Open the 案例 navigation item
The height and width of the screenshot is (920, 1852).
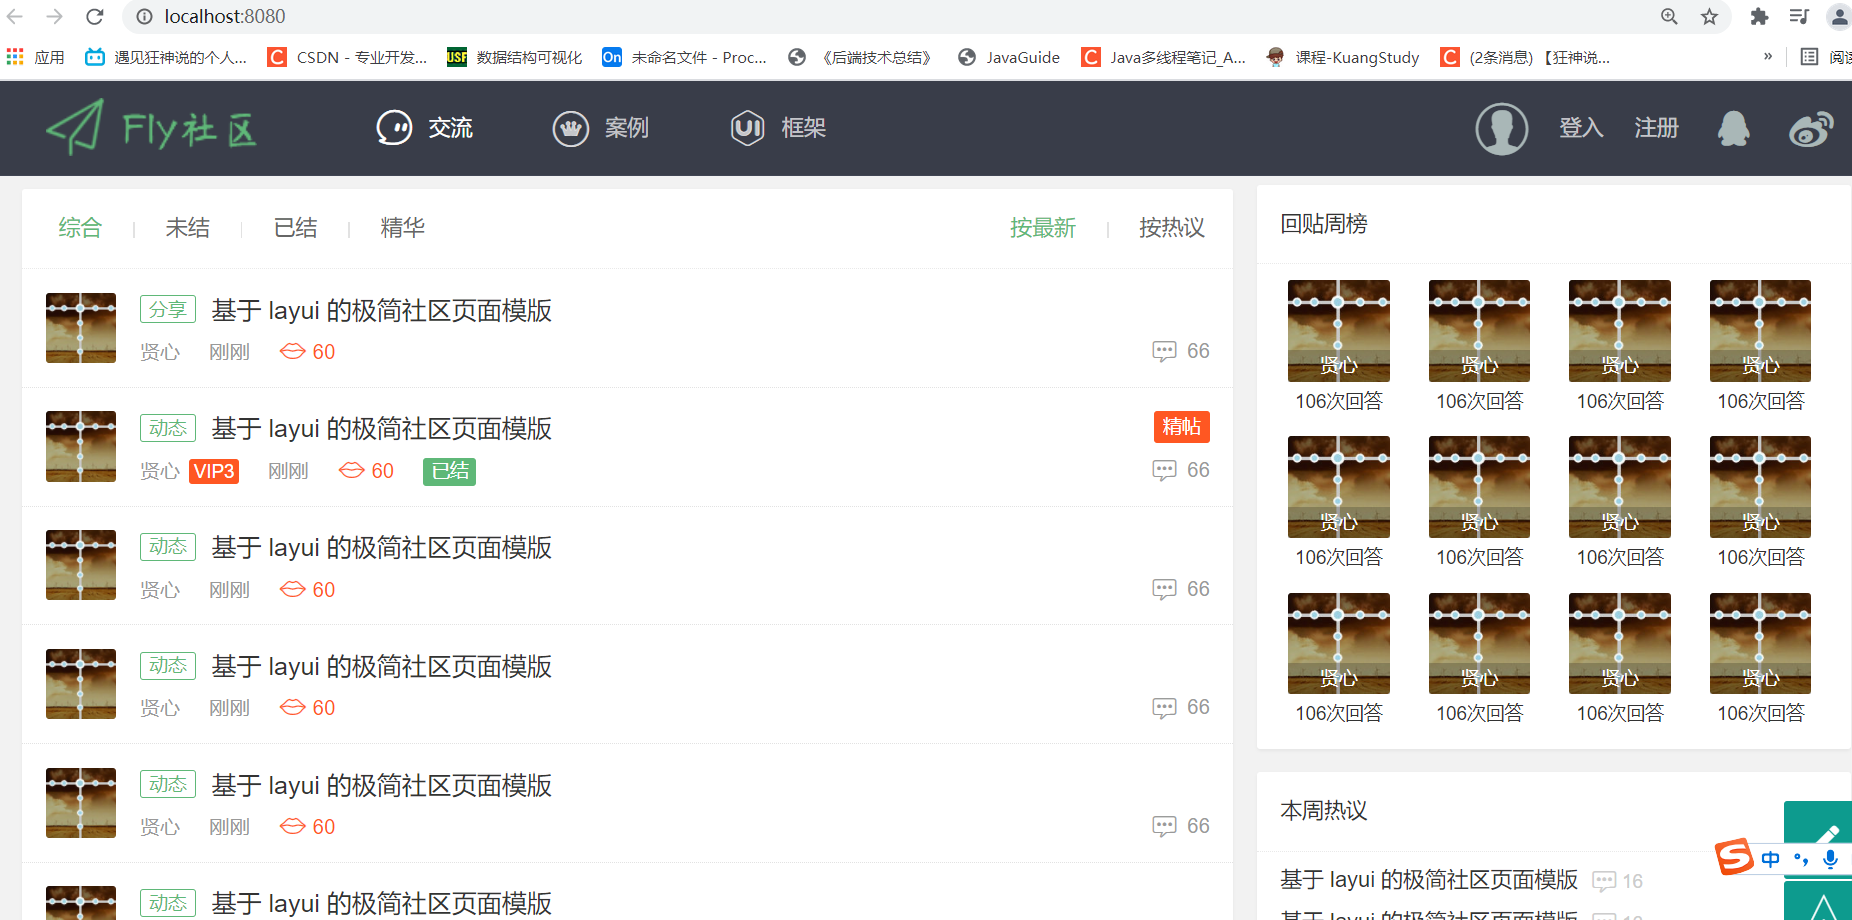(x=601, y=128)
